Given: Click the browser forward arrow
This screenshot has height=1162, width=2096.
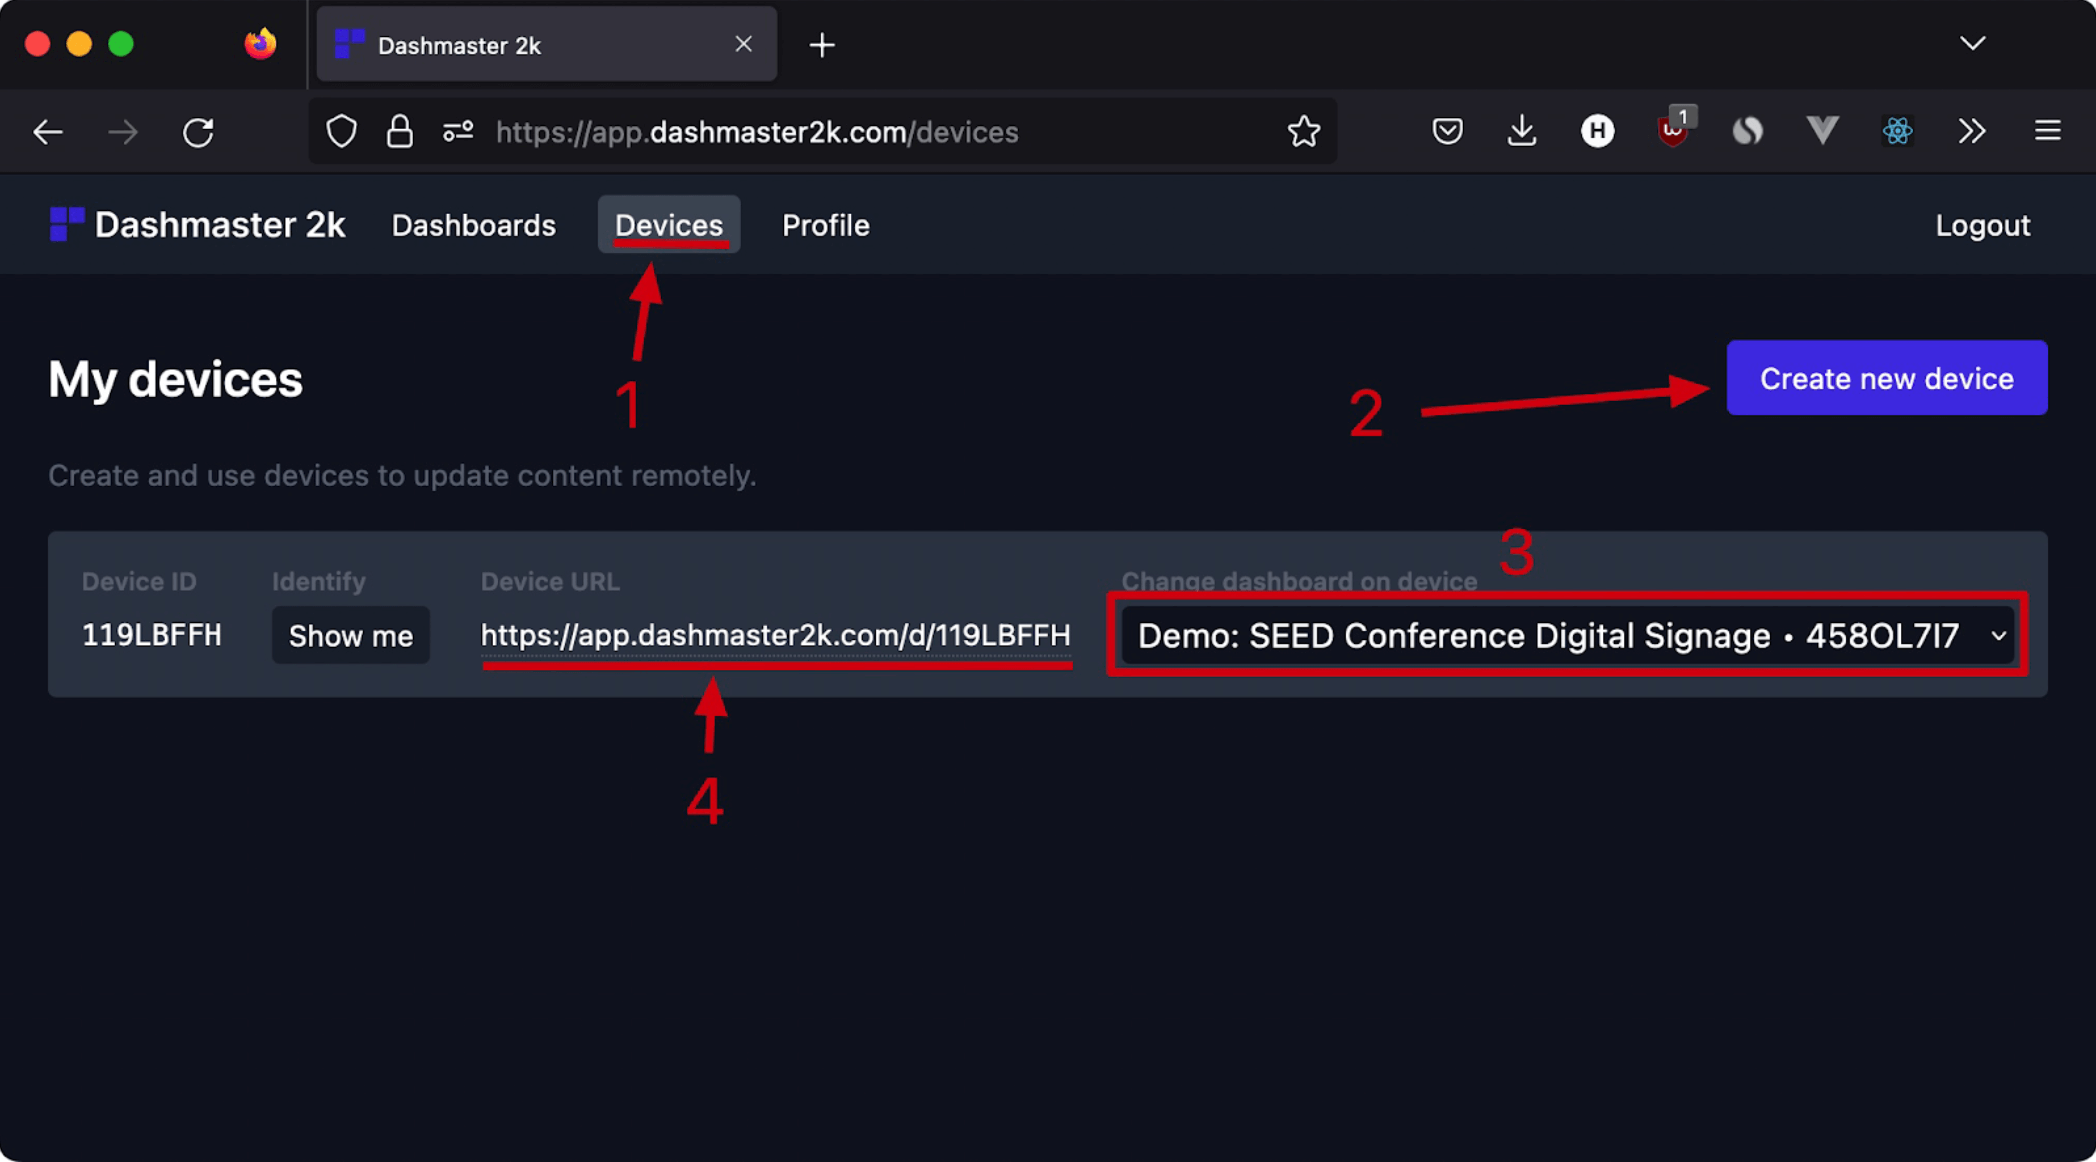Looking at the screenshot, I should (x=123, y=132).
